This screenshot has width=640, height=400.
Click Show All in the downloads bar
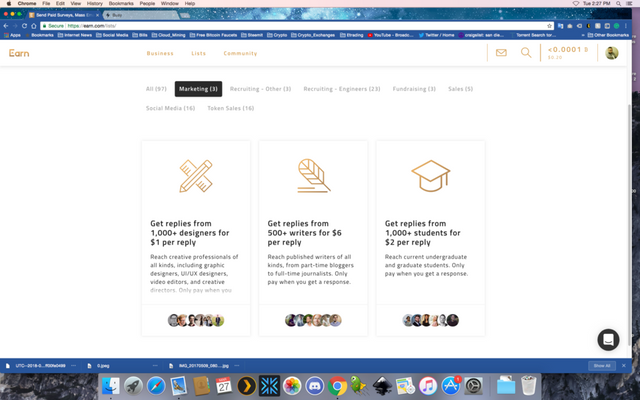tap(602, 366)
